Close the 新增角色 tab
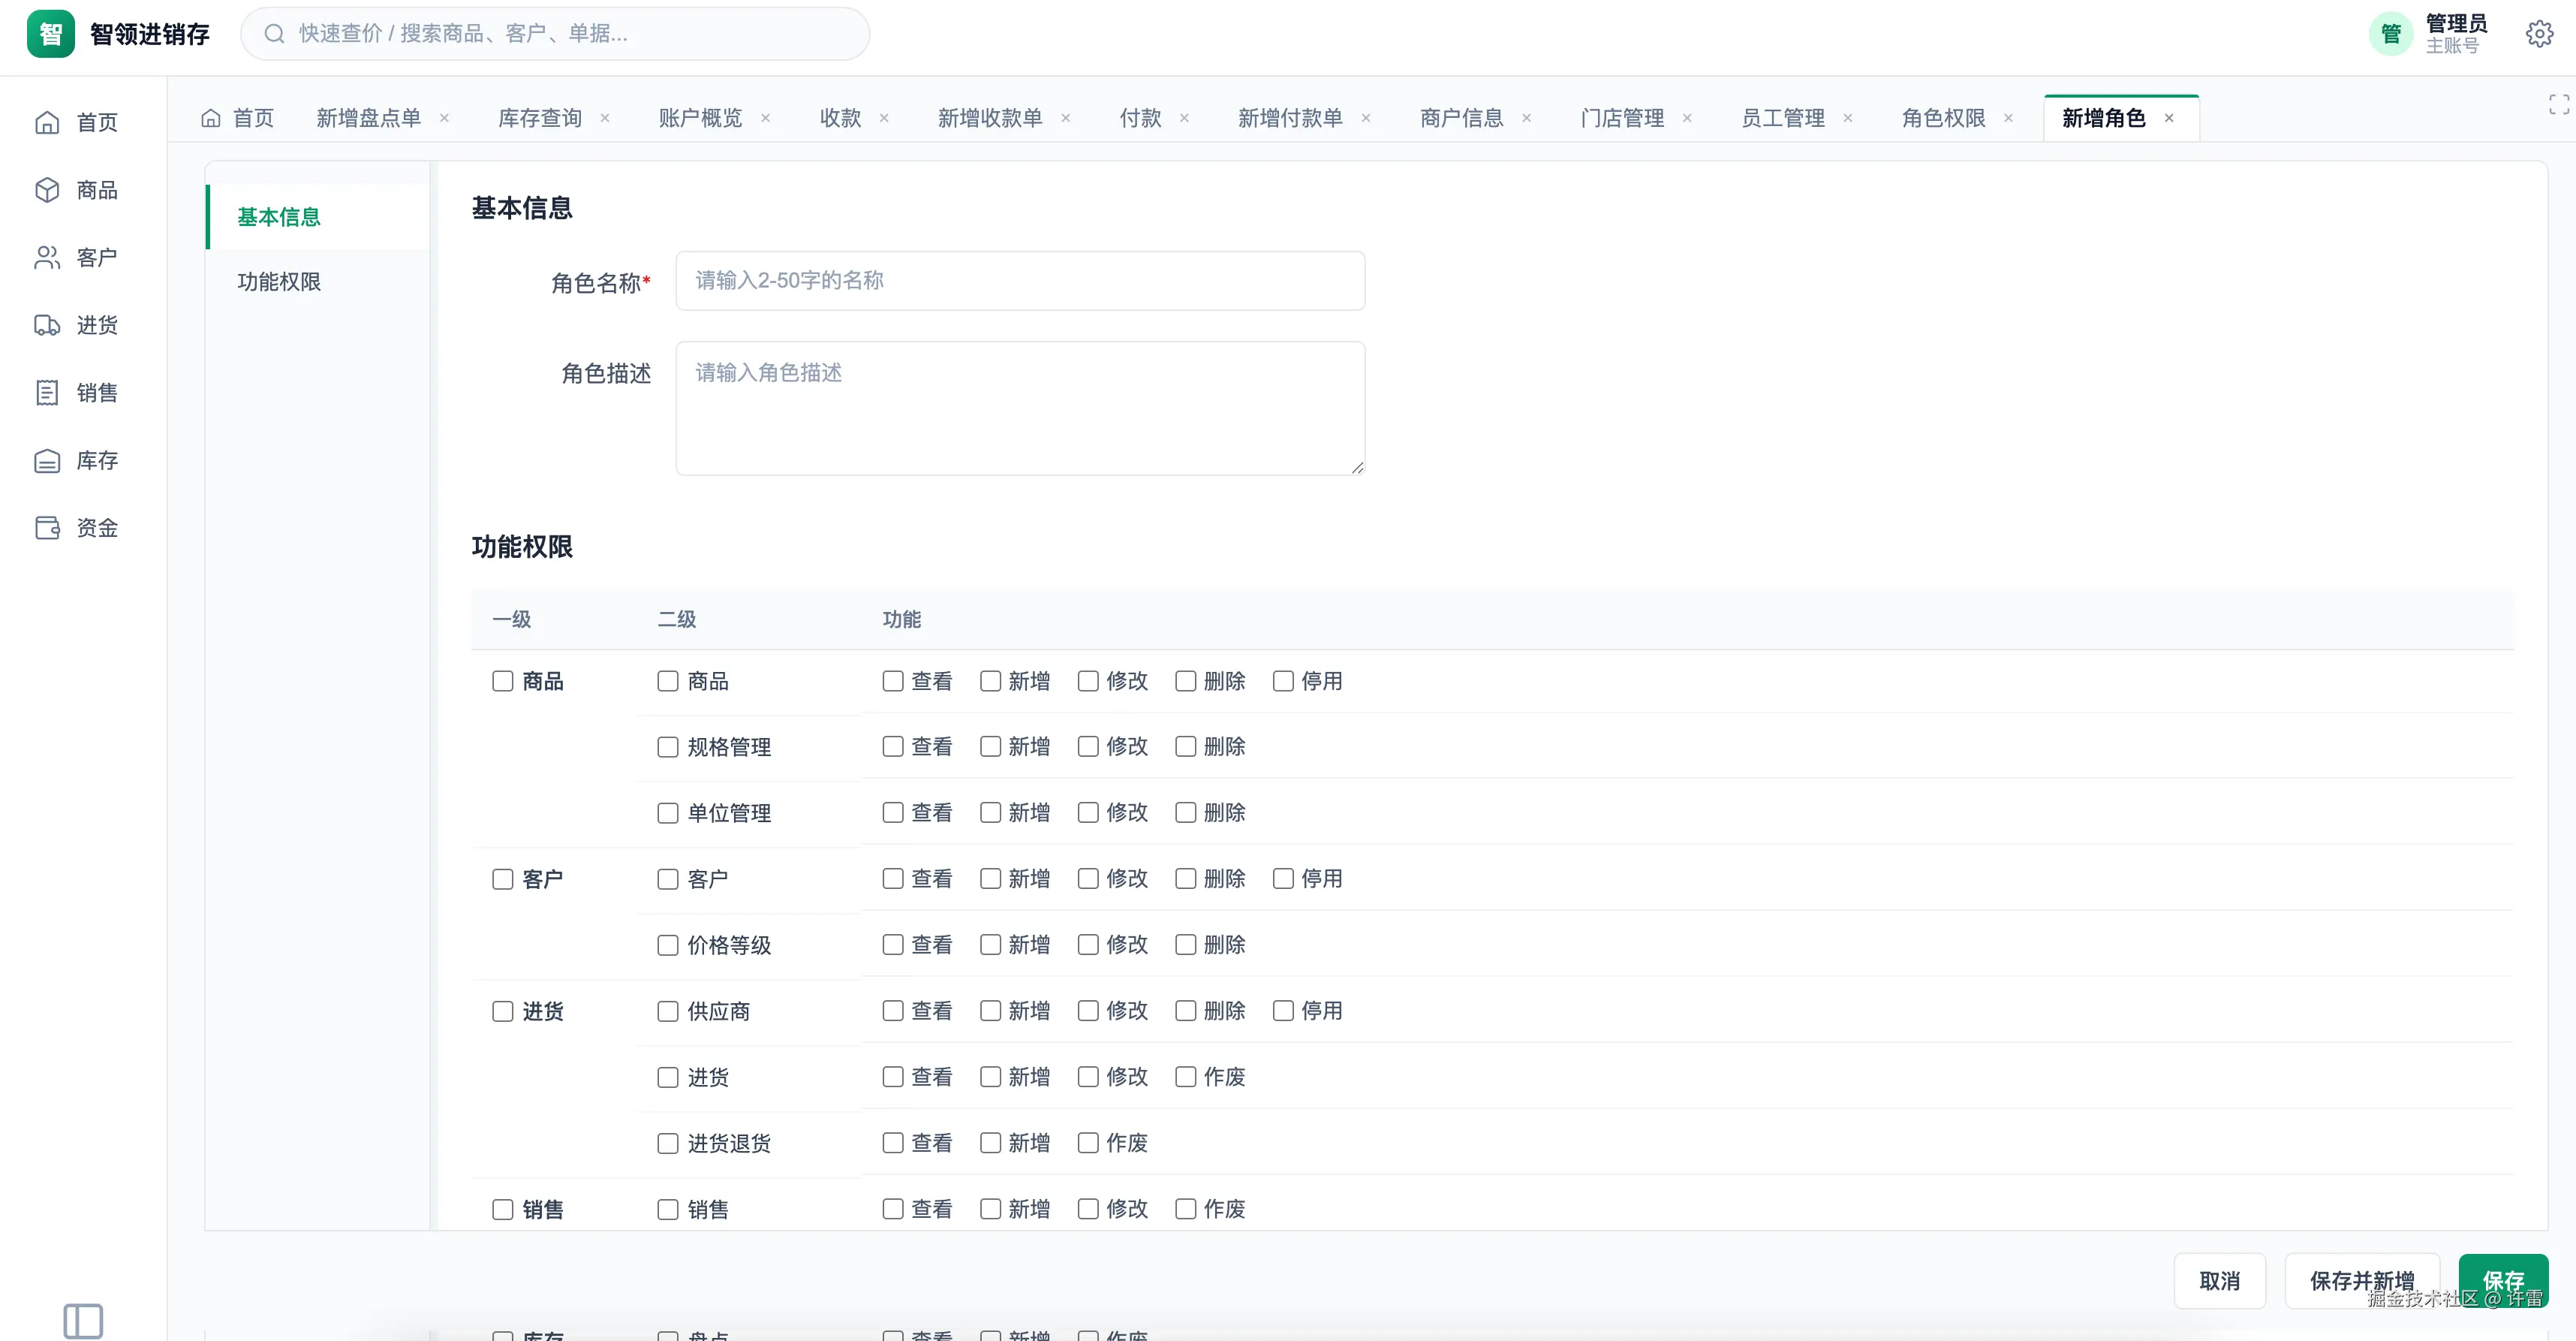Viewport: 2576px width, 1341px height. [2169, 118]
